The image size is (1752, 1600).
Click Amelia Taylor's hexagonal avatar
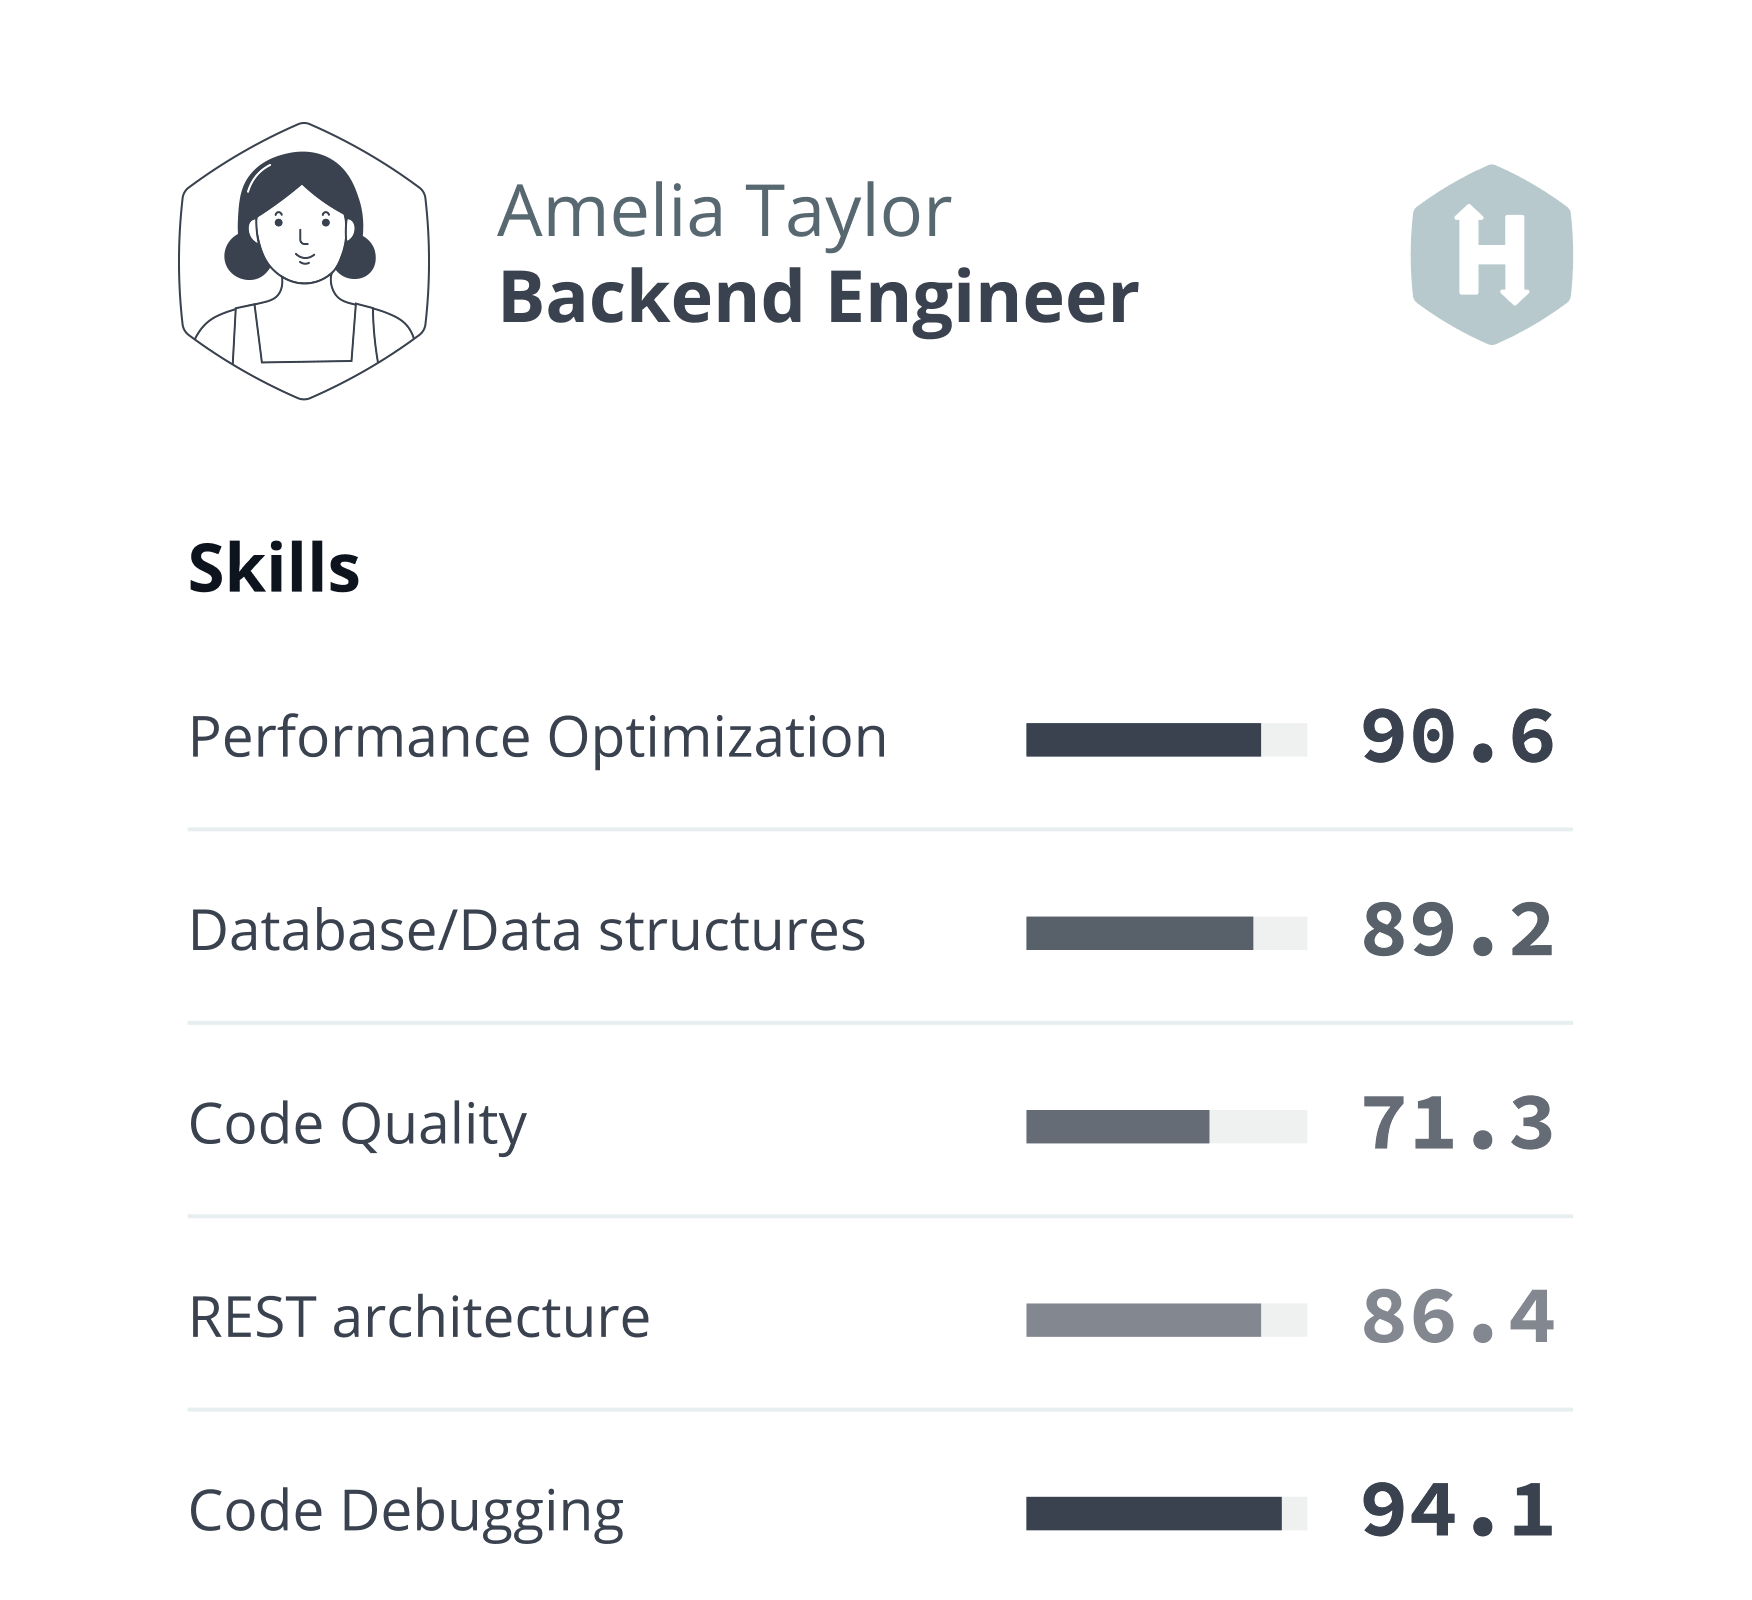click(x=304, y=261)
